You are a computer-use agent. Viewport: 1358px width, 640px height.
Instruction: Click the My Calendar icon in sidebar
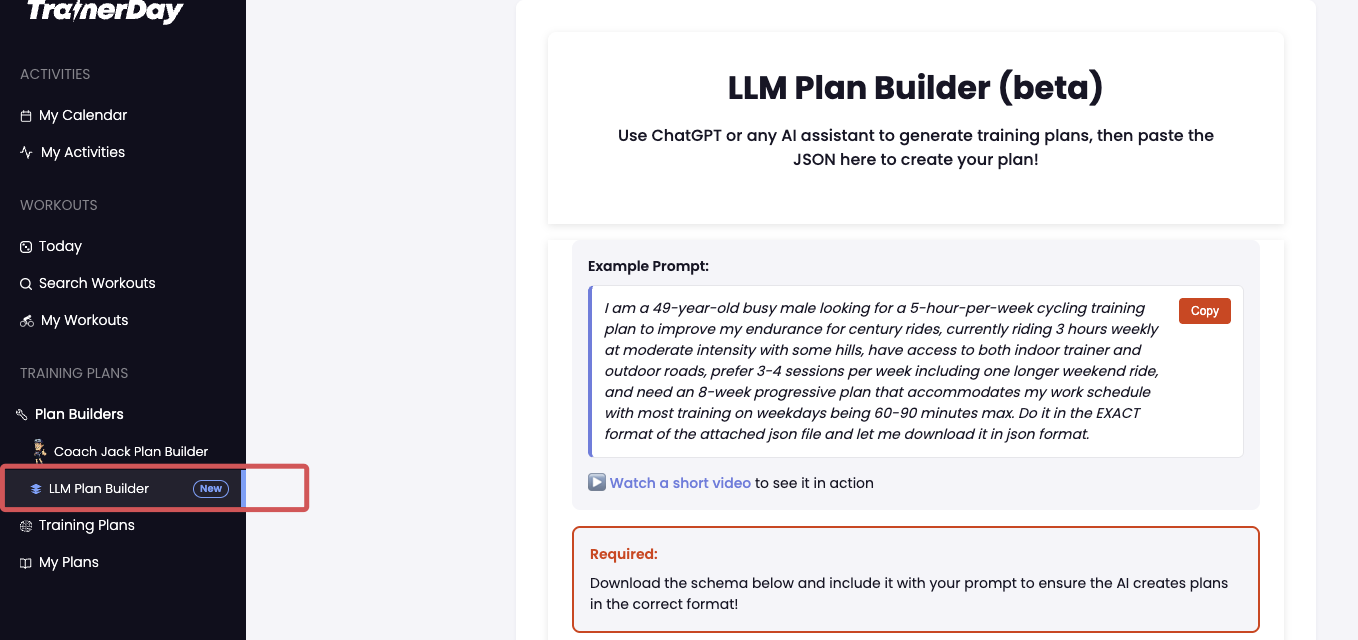tap(26, 116)
